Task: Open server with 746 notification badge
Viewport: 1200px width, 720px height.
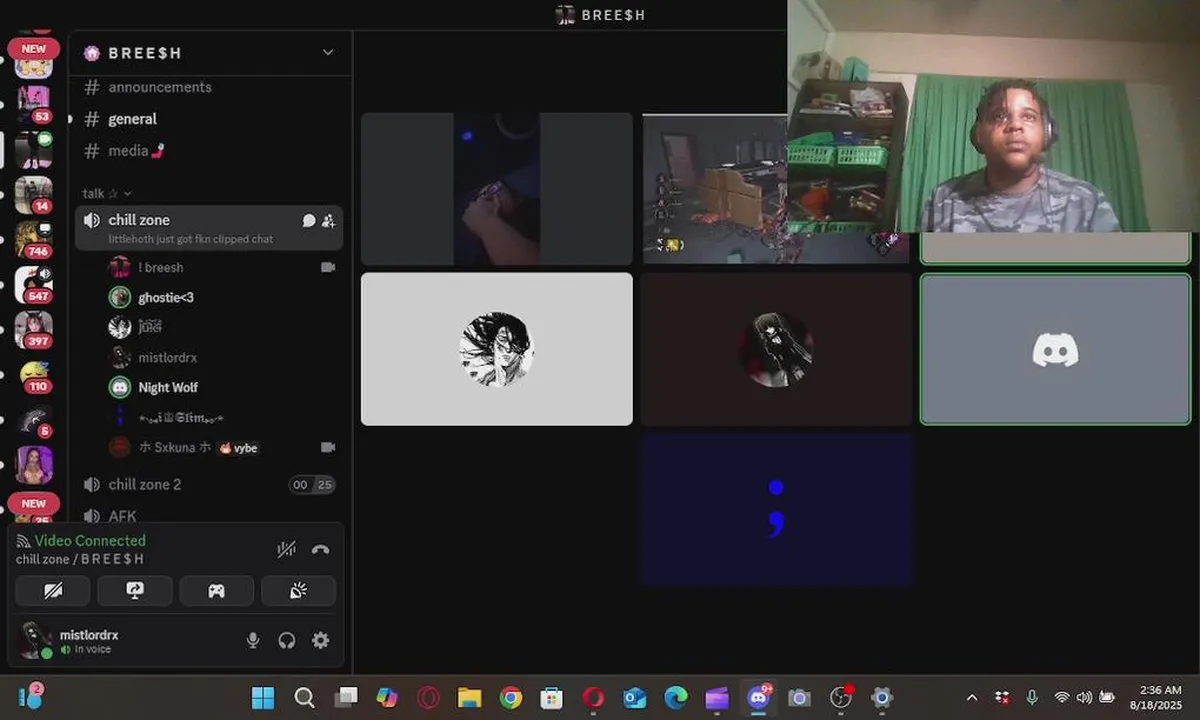Action: pos(33,240)
